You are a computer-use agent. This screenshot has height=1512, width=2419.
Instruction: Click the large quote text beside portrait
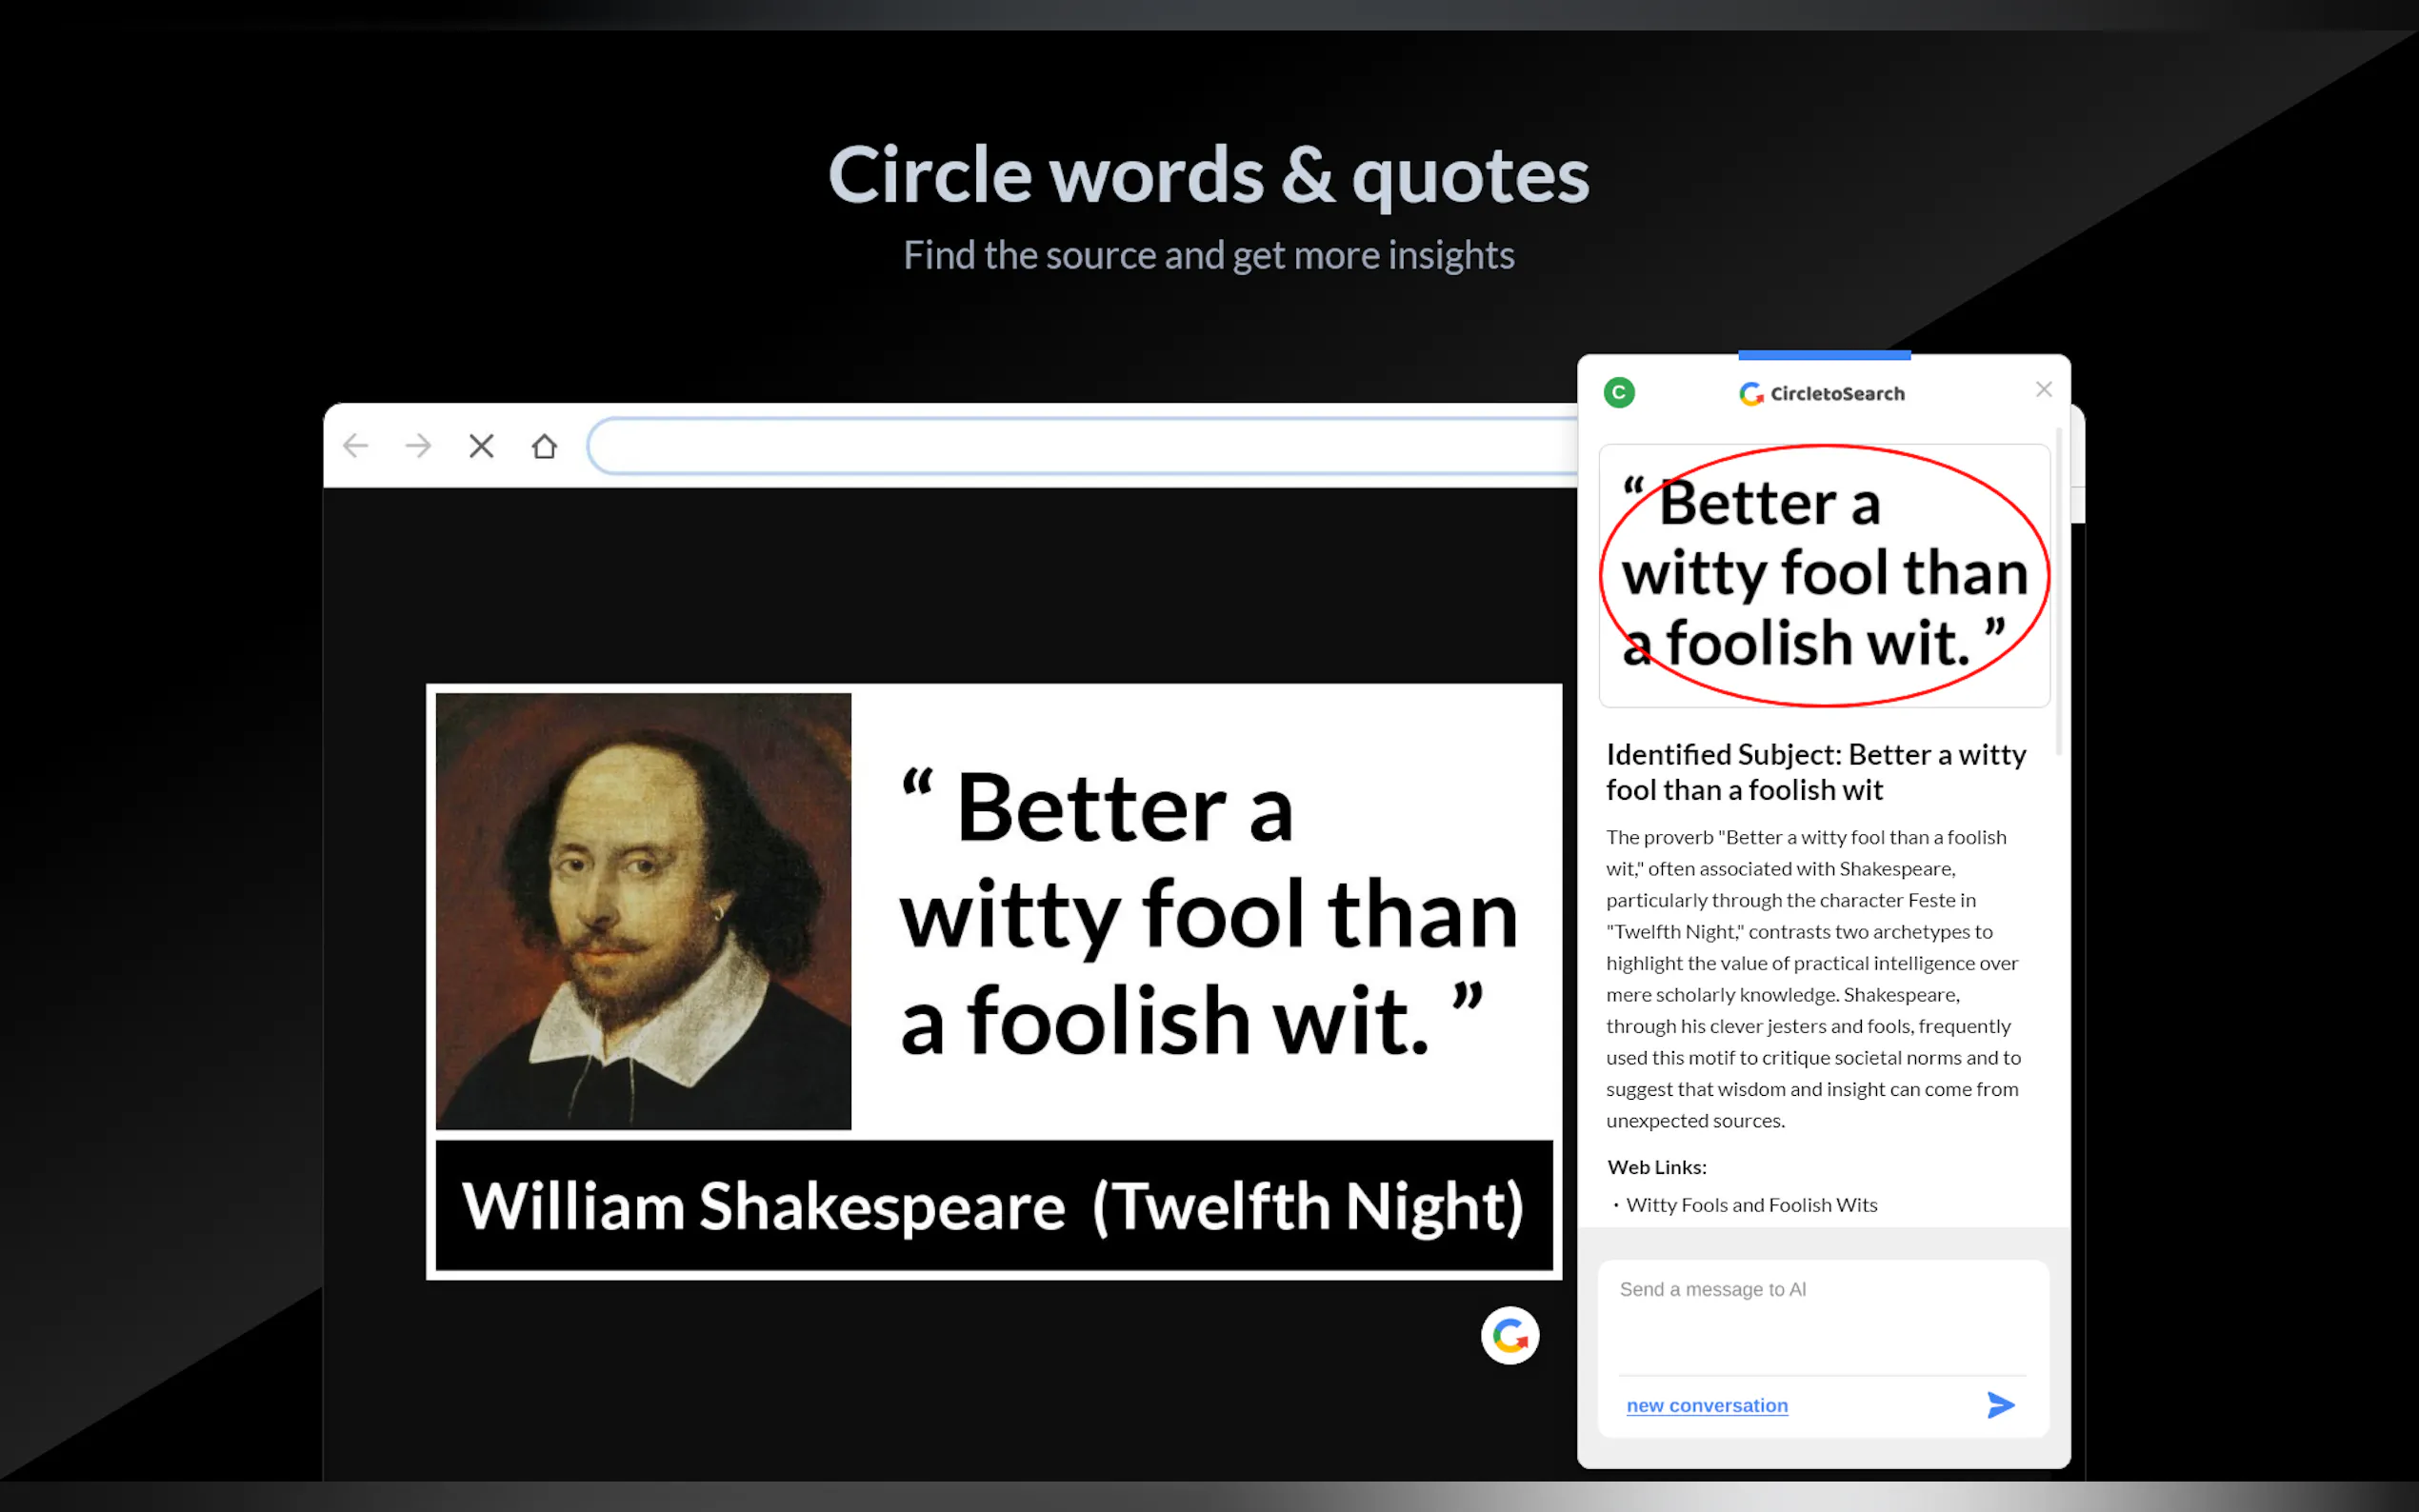1205,912
